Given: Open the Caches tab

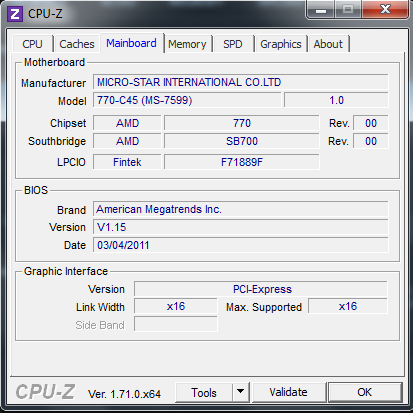Looking at the screenshot, I should [77, 44].
